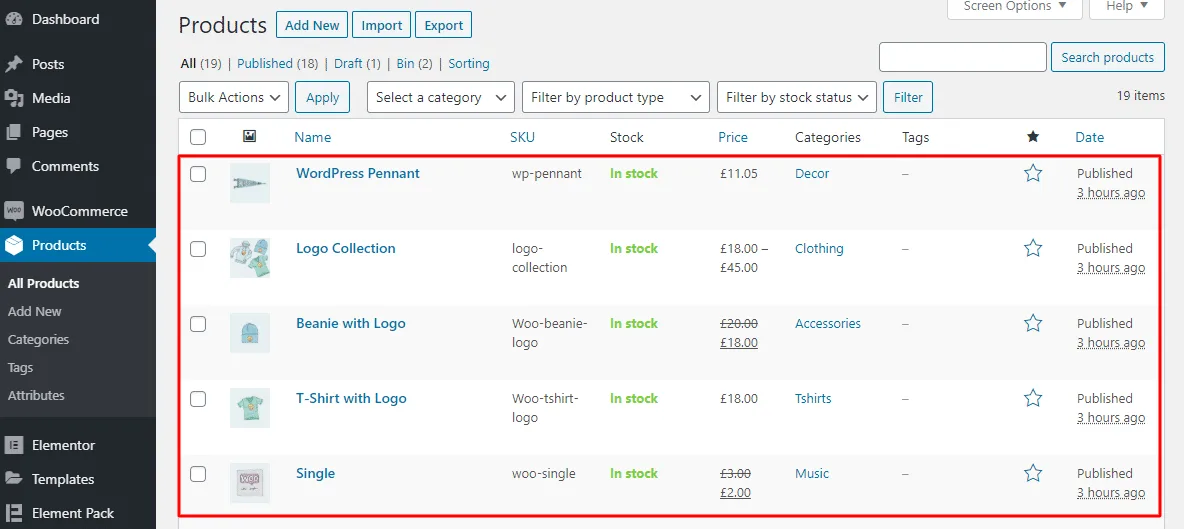1184x529 pixels.
Task: Open Tags submenu item
Action: coord(20,368)
